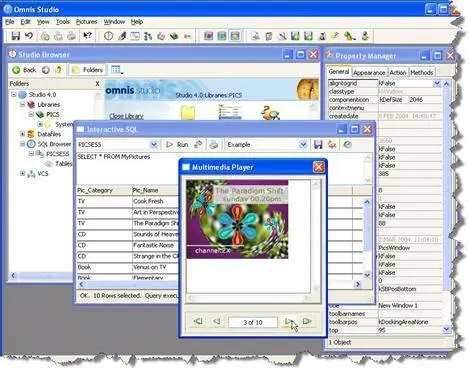Expand the VCS tree node
Viewport: 469px width, 370px height.
(x=22, y=173)
